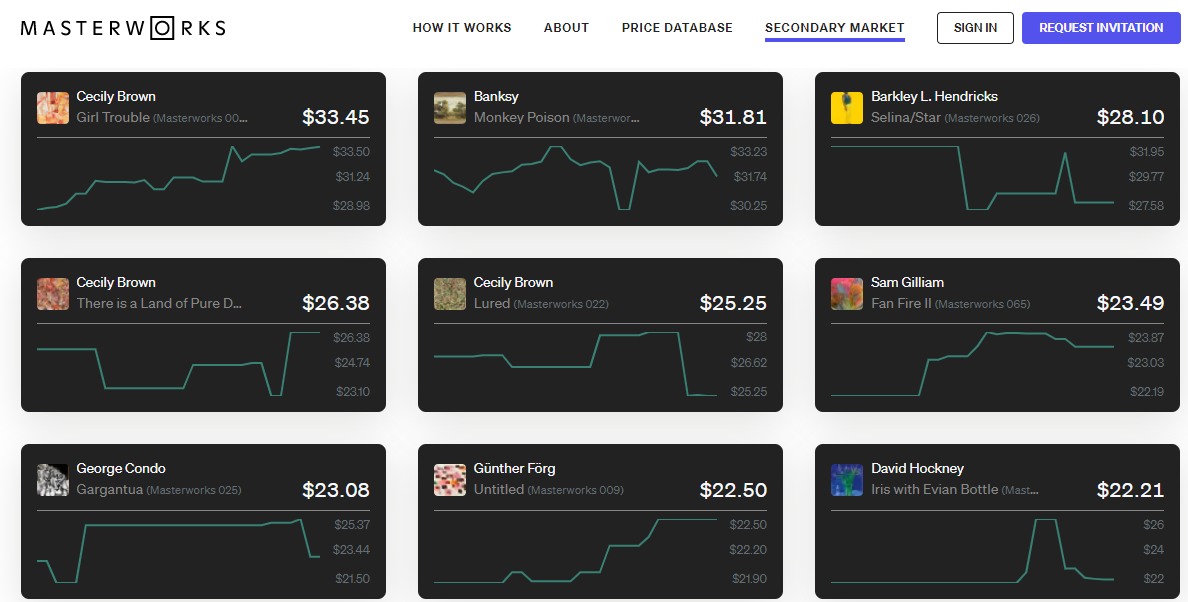Open Selina/Star artwork thumbnail
Viewport: 1188px width, 602px height.
[x=847, y=108]
